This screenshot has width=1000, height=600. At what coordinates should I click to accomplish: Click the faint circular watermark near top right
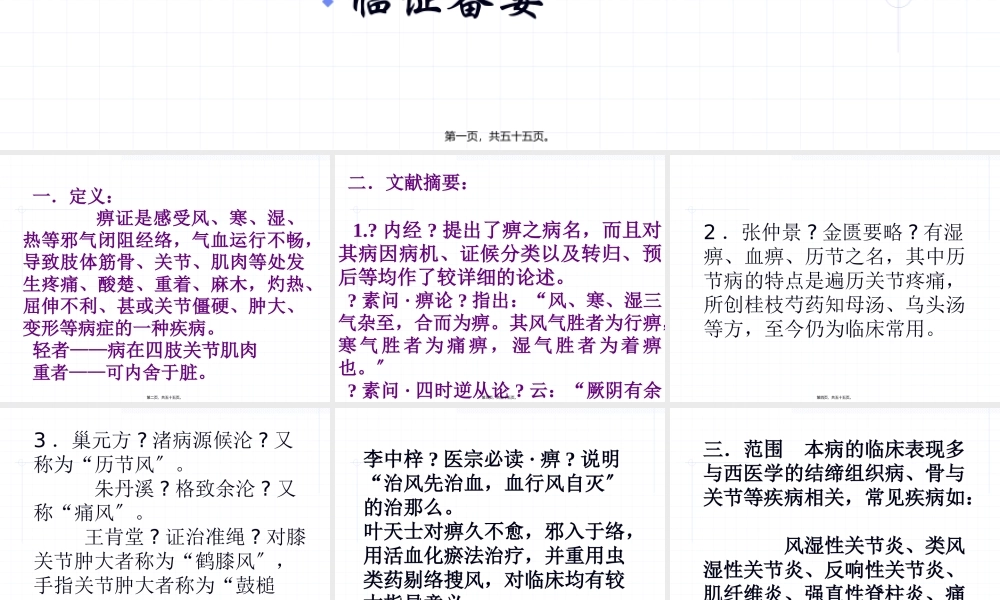[899, 4]
